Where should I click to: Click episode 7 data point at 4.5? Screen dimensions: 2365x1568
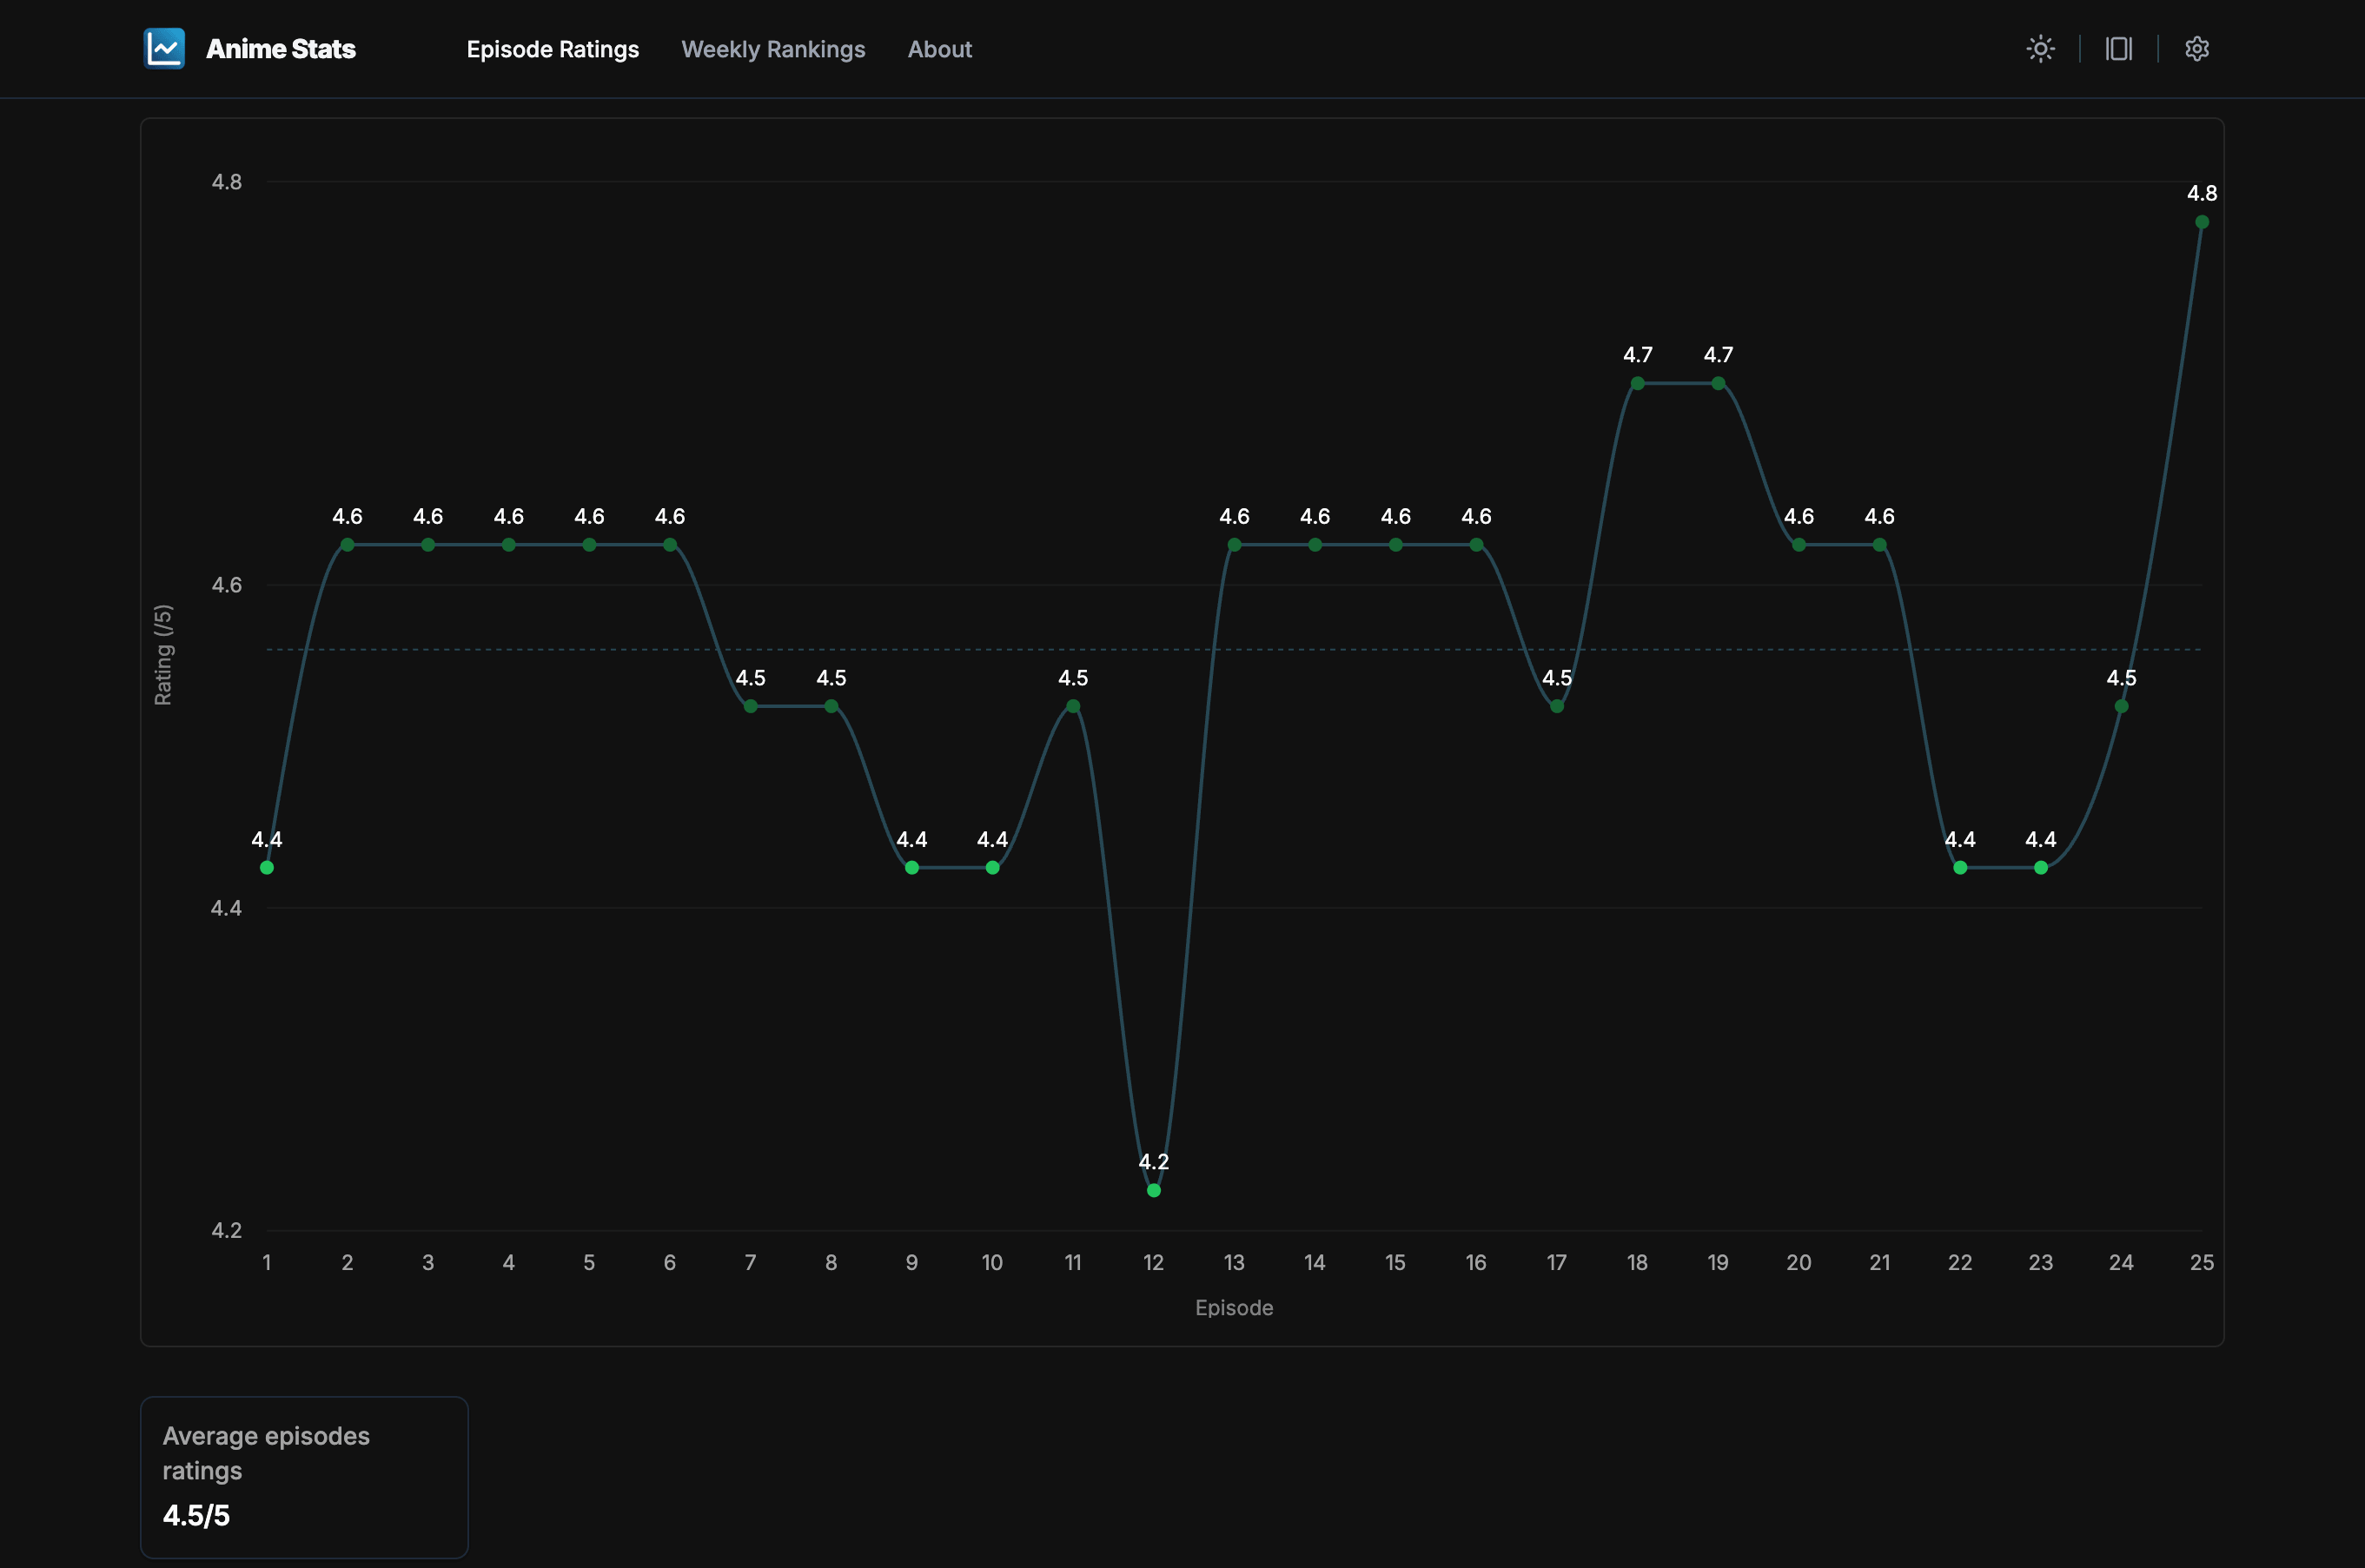(x=750, y=706)
